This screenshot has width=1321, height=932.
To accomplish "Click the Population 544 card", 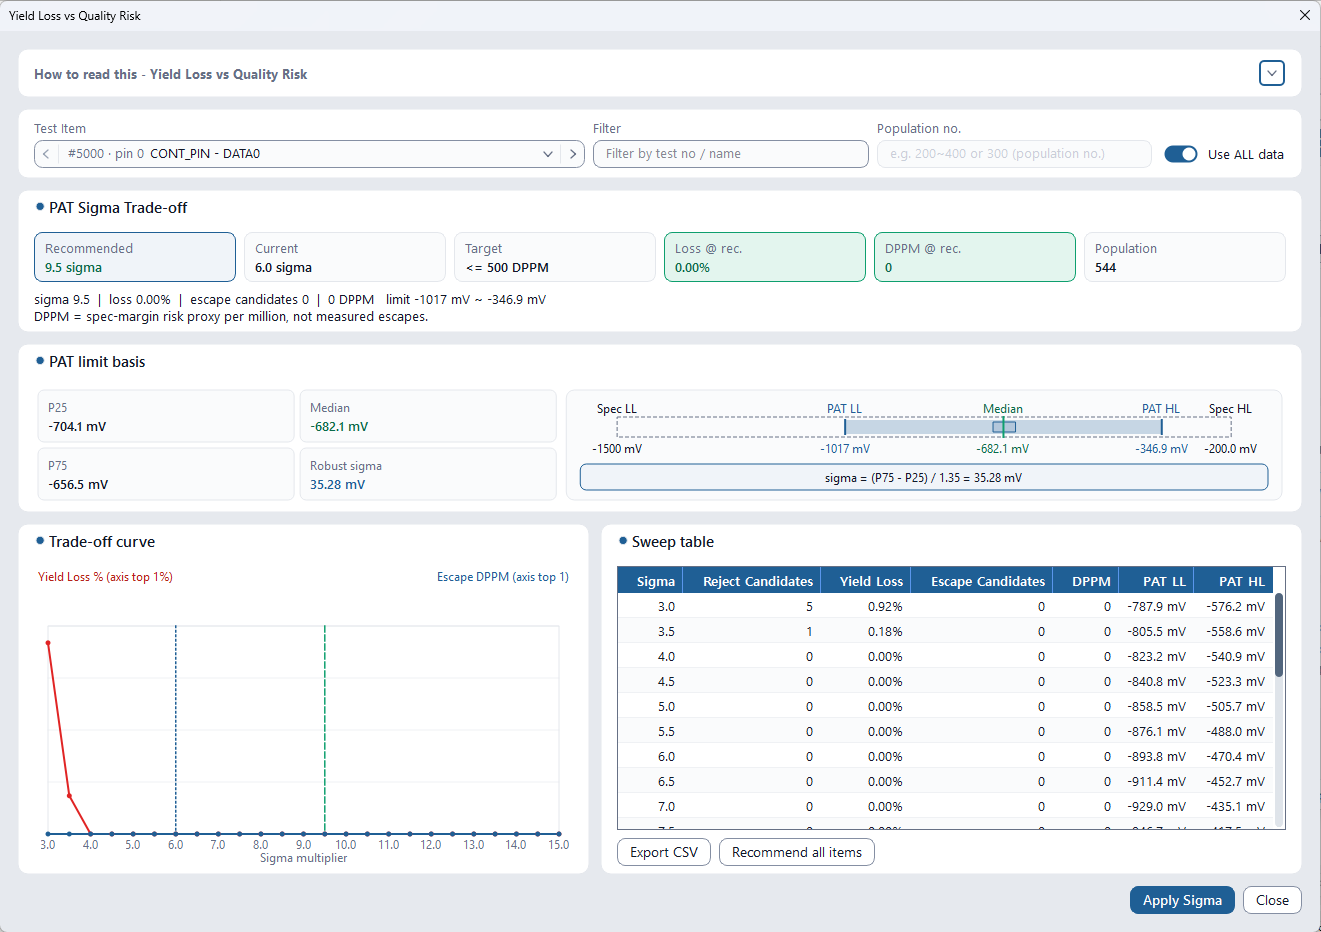I will (x=1185, y=257).
